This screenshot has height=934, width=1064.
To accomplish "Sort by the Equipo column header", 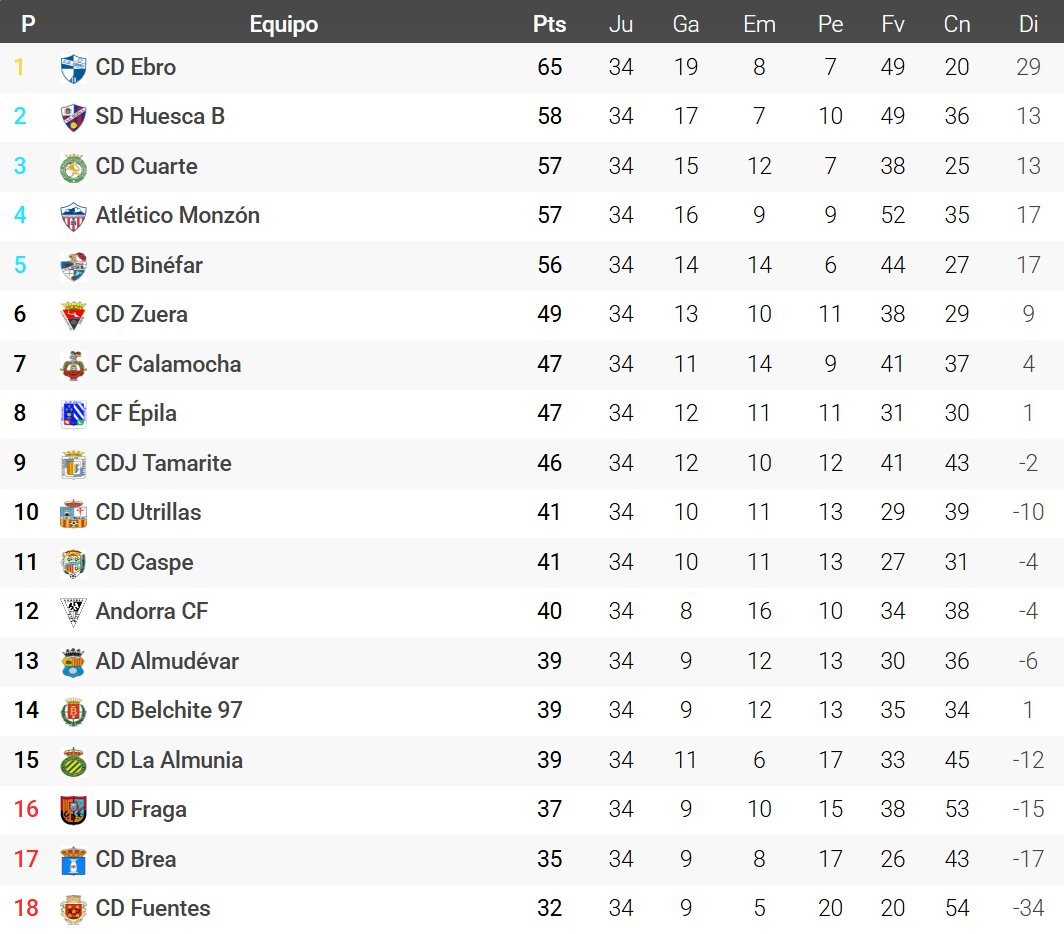I will [283, 24].
